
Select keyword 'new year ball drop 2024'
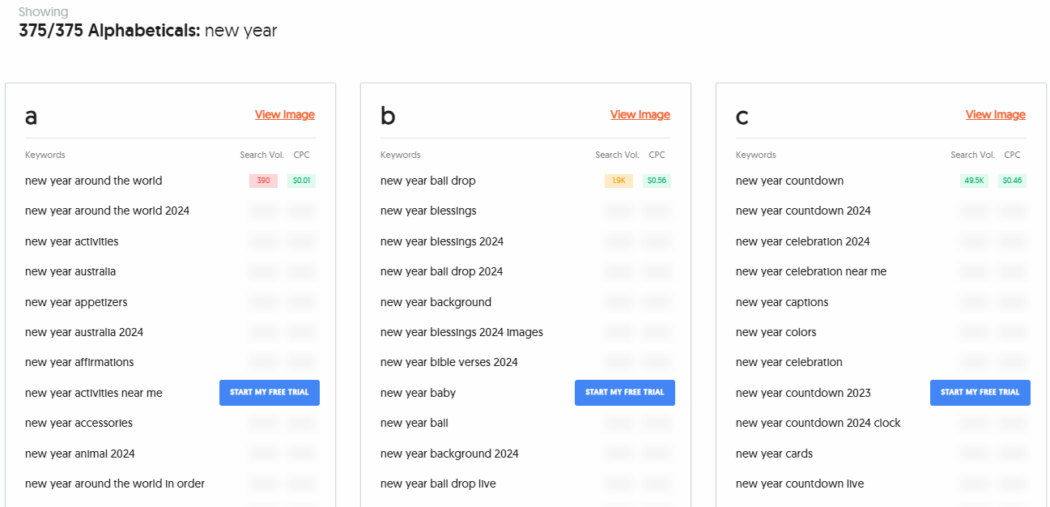pos(441,272)
